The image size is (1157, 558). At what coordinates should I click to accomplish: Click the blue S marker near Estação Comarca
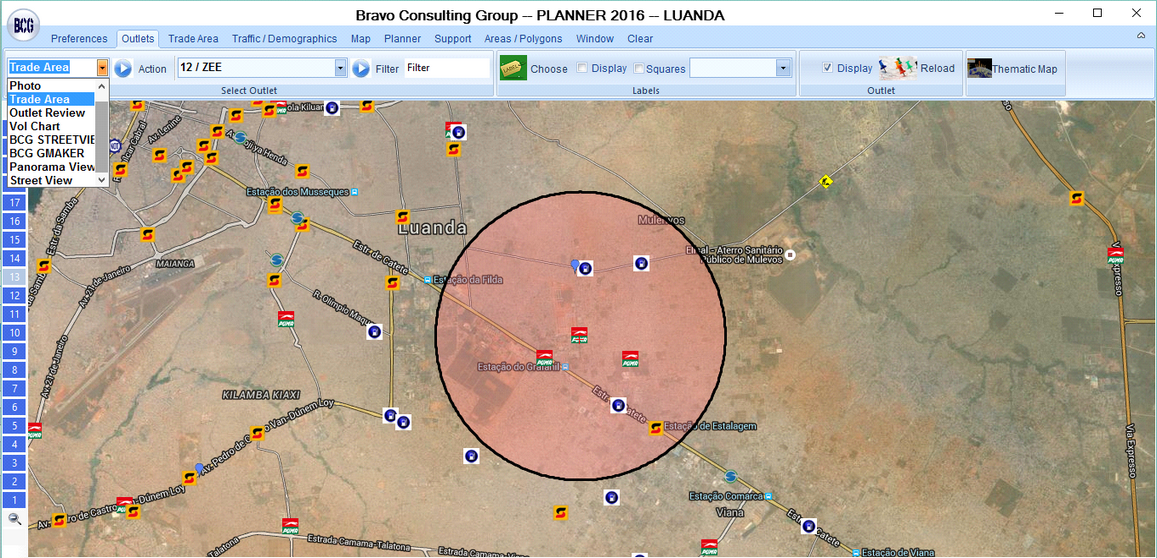tap(731, 476)
